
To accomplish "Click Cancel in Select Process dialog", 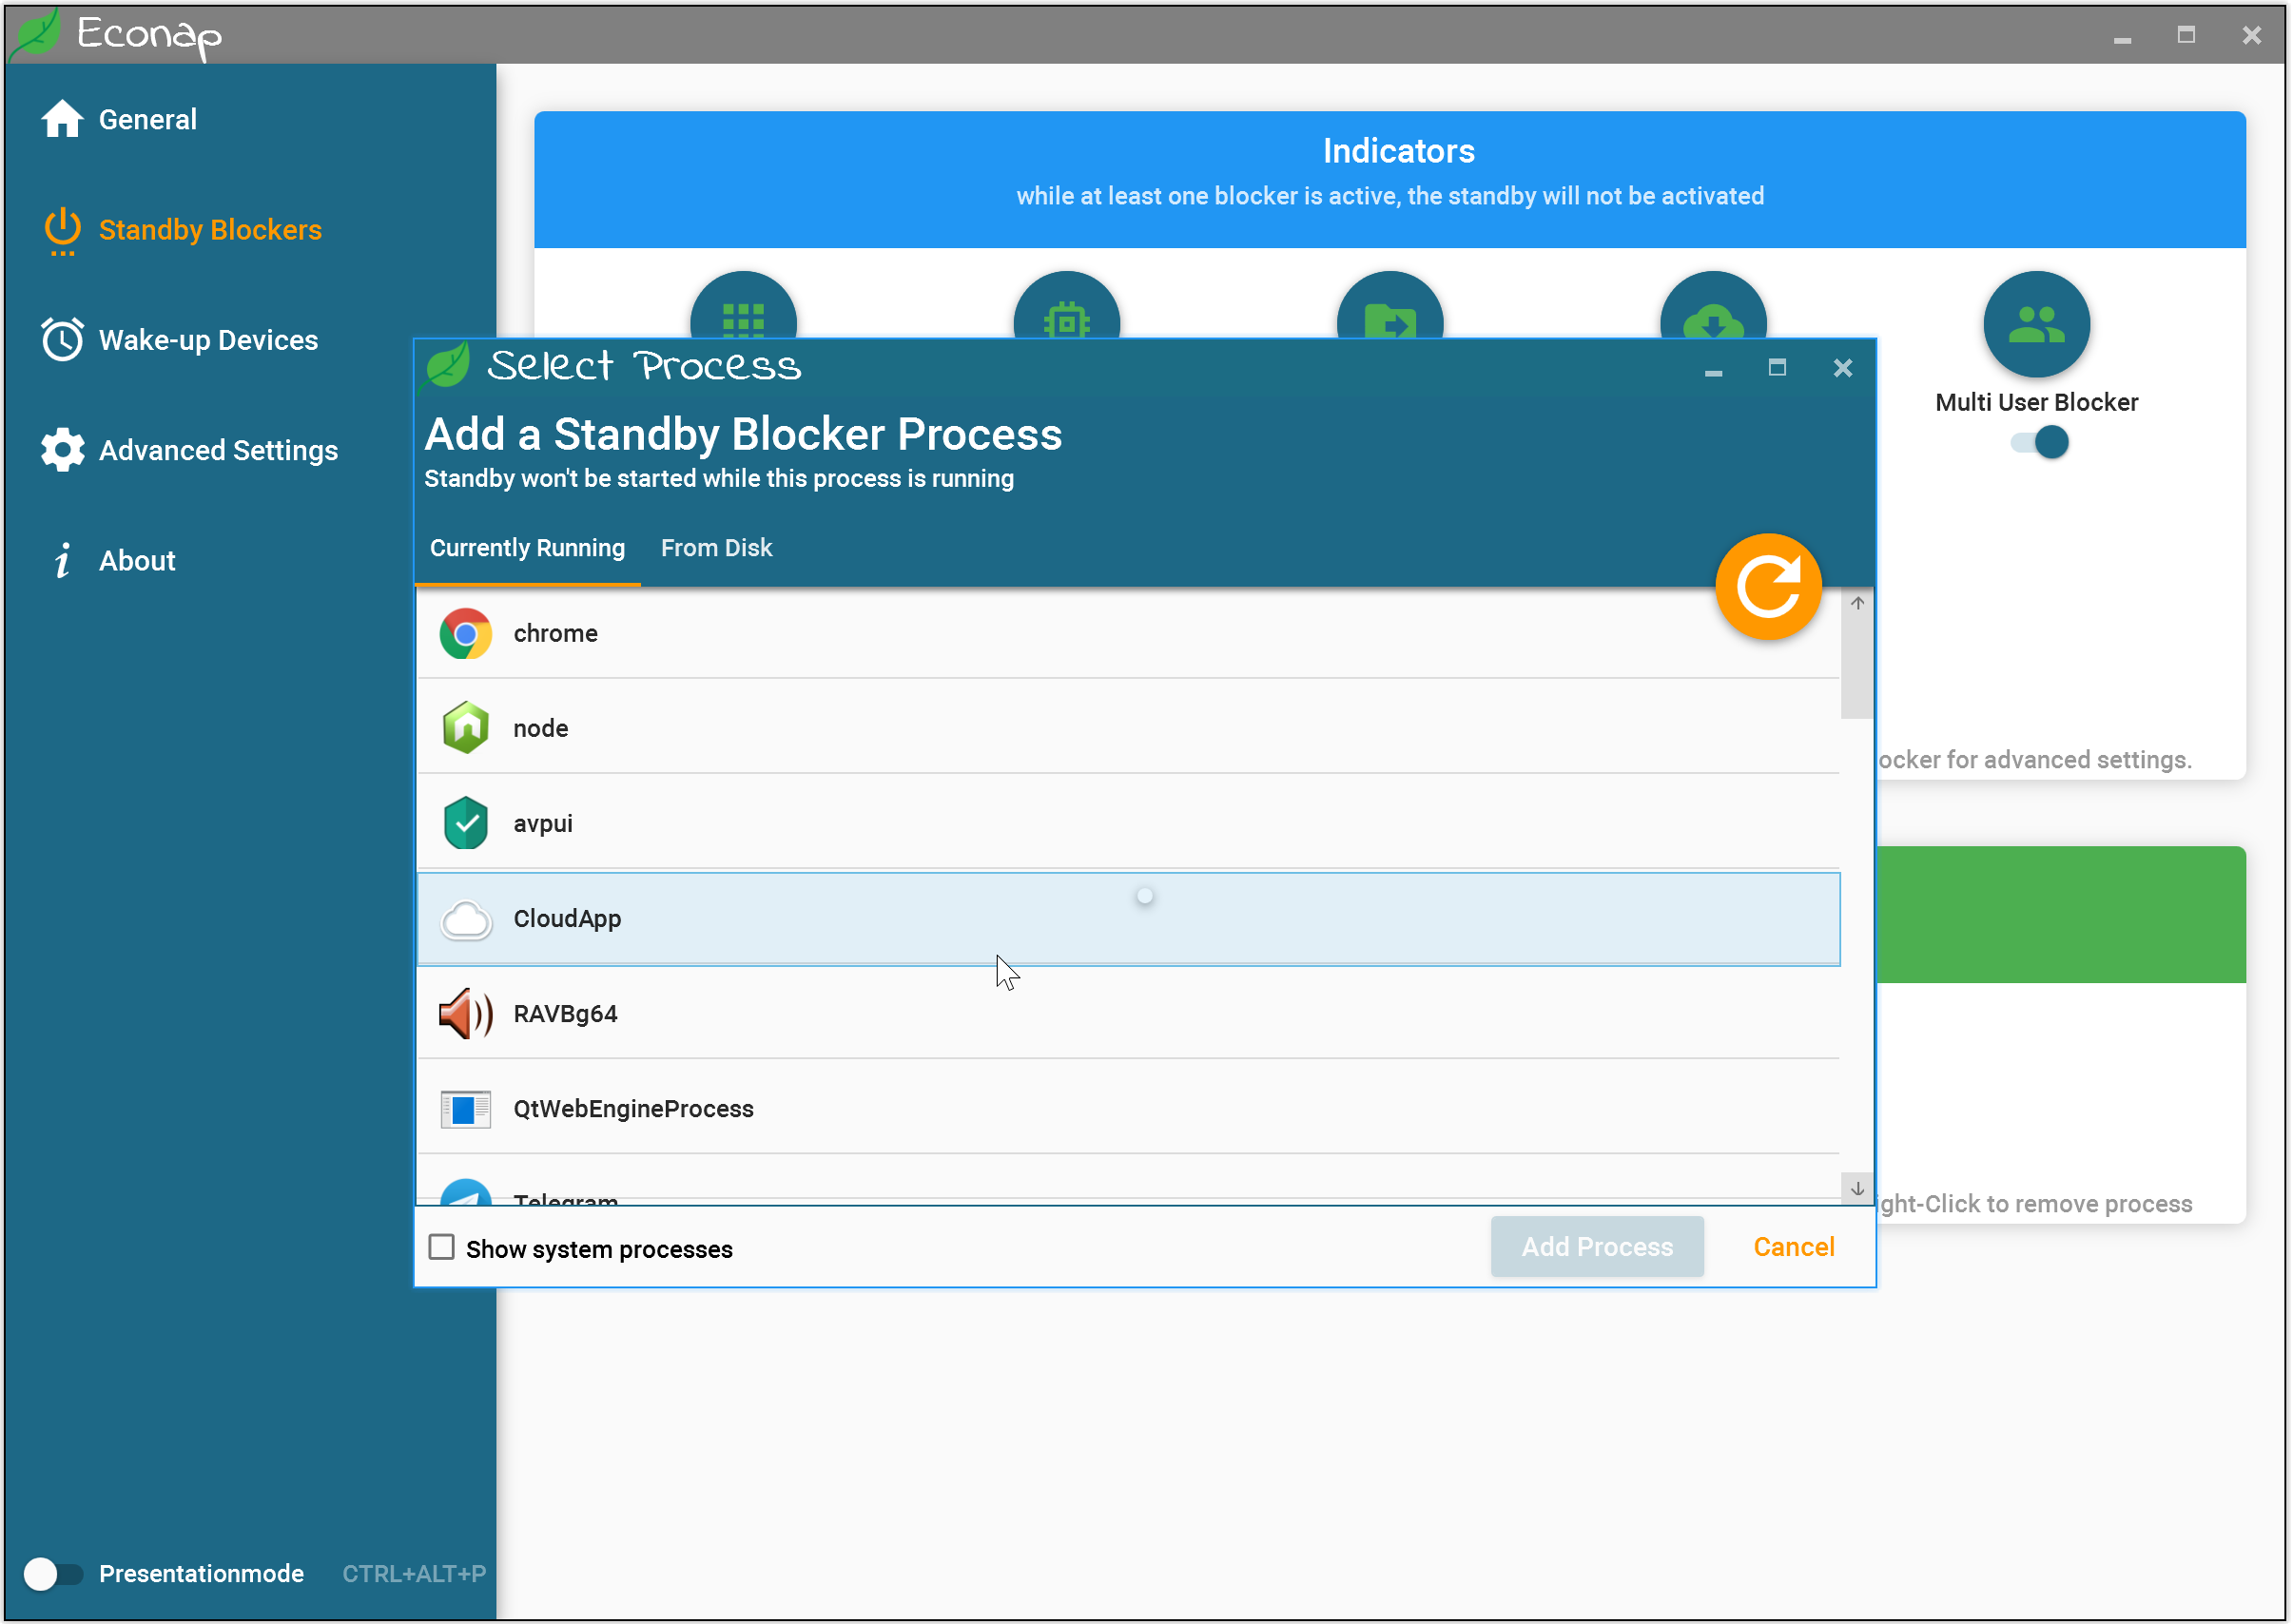I will click(x=1793, y=1247).
